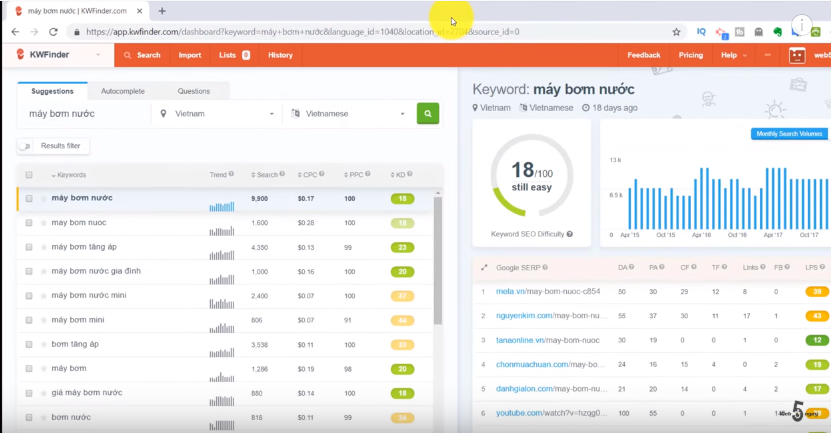Switch to the Autocomplete tab
The width and height of the screenshot is (831, 433).
(x=123, y=91)
